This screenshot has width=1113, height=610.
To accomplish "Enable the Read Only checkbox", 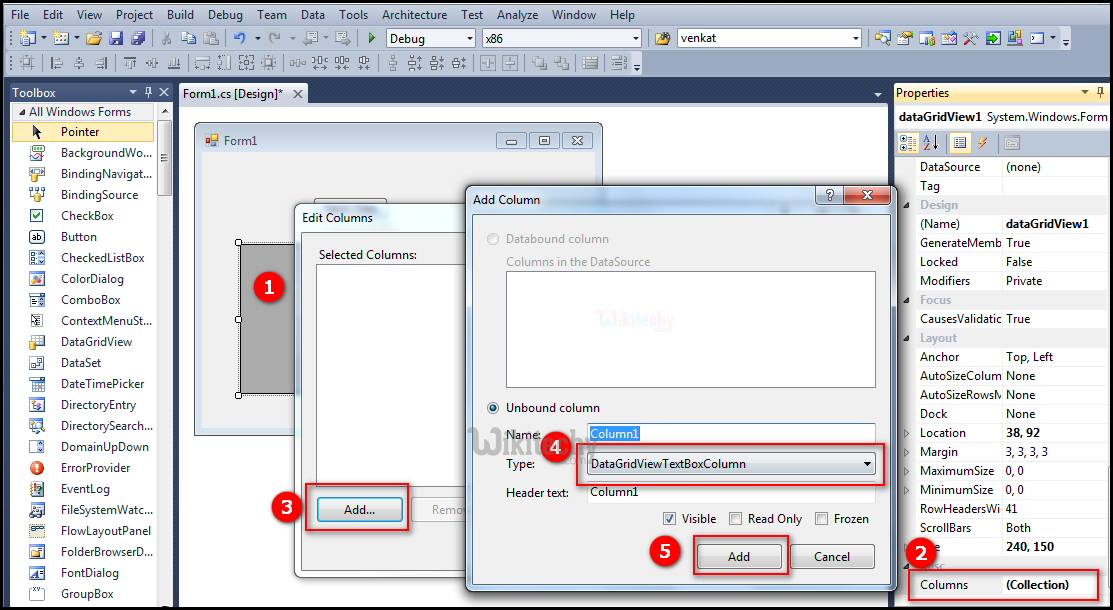I will point(735,519).
